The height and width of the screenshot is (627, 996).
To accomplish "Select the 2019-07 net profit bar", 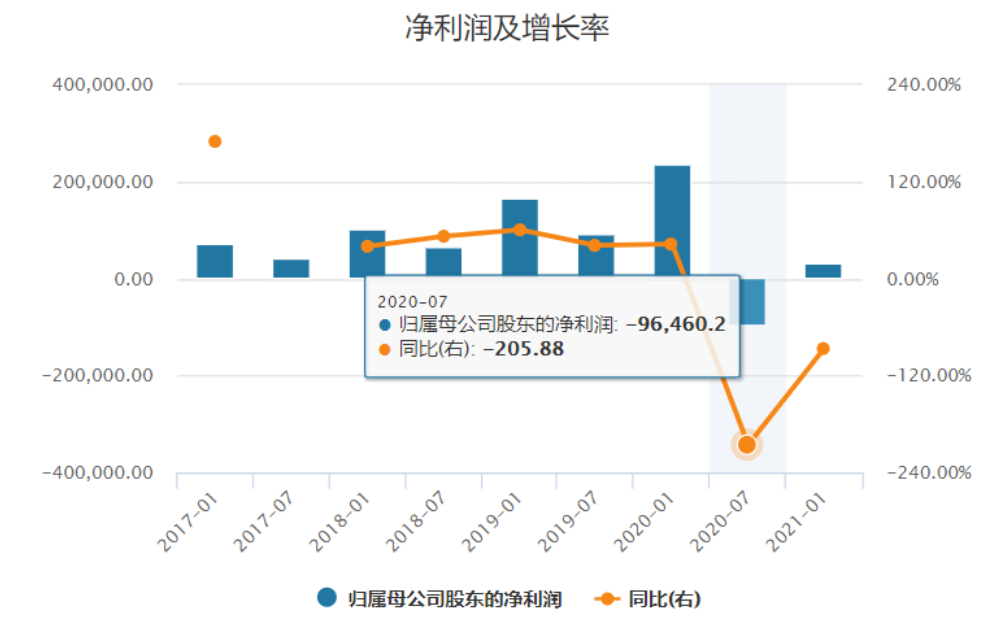I will click(x=596, y=255).
